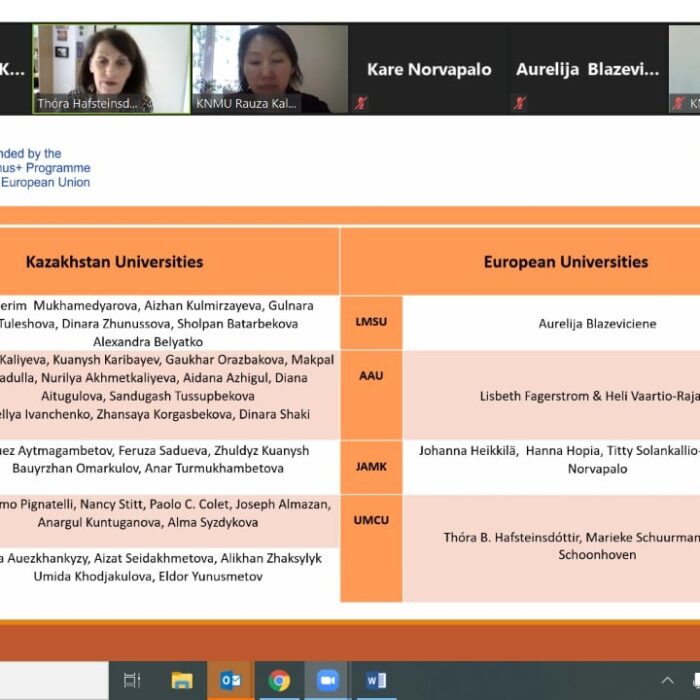Click the "Kazakhstan Universities" table header
The height and width of the screenshot is (700, 700).
click(x=114, y=262)
